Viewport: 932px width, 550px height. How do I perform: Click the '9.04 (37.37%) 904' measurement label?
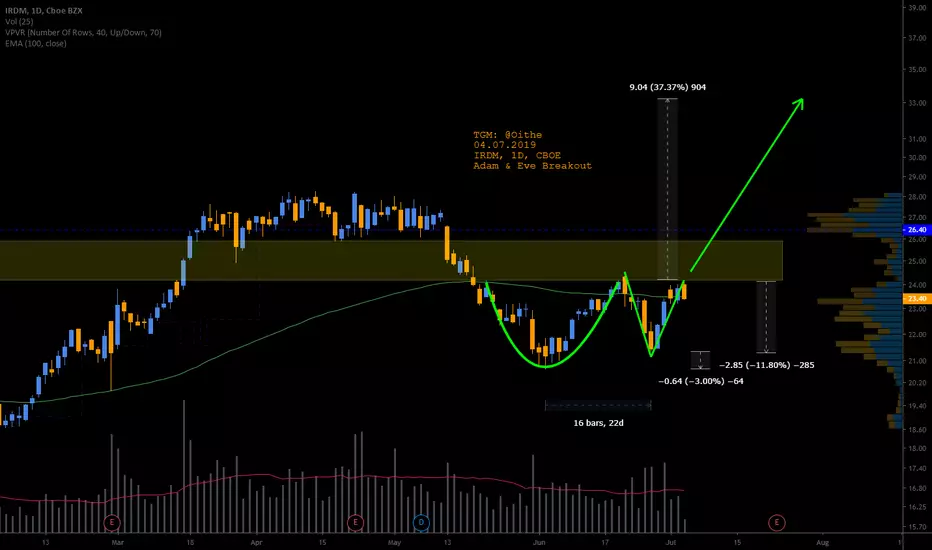[667, 87]
